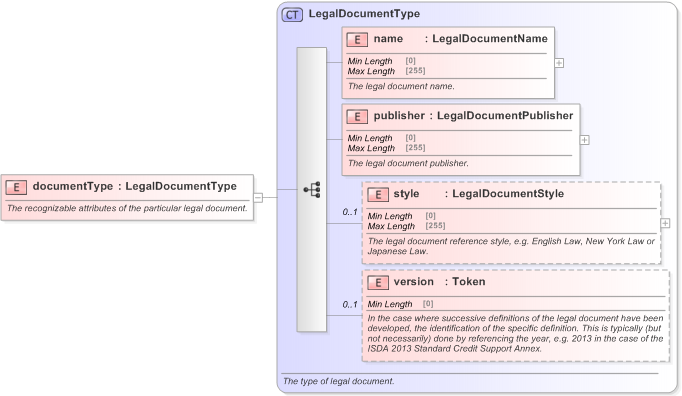Click the 'version' element label
Image resolution: width=682 pixels, height=396 pixels.
click(x=414, y=282)
